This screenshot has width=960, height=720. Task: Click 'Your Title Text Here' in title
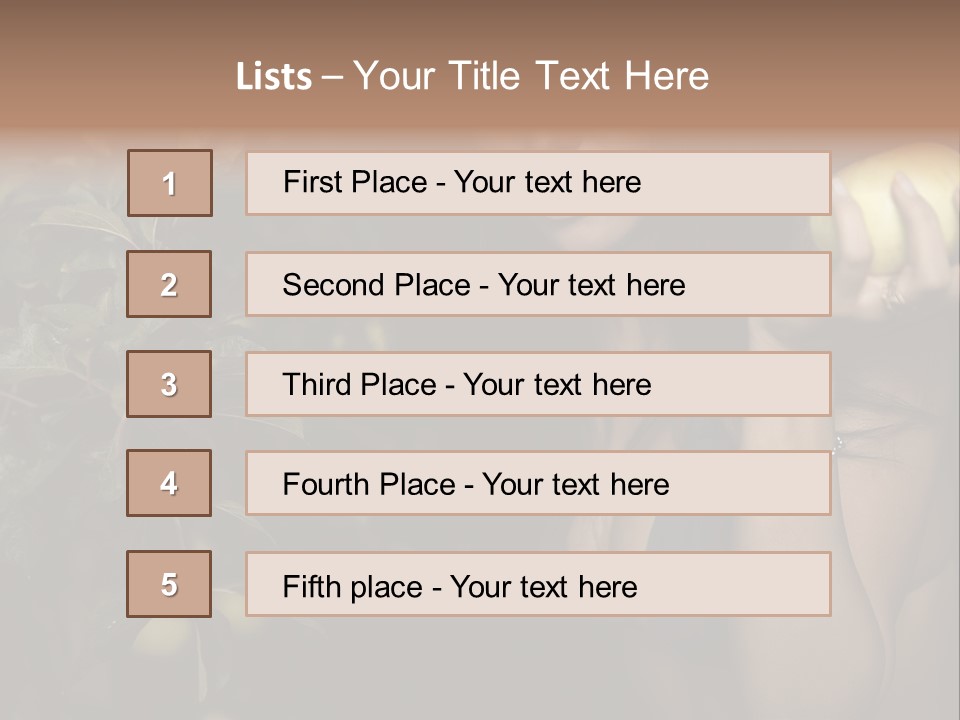531,76
